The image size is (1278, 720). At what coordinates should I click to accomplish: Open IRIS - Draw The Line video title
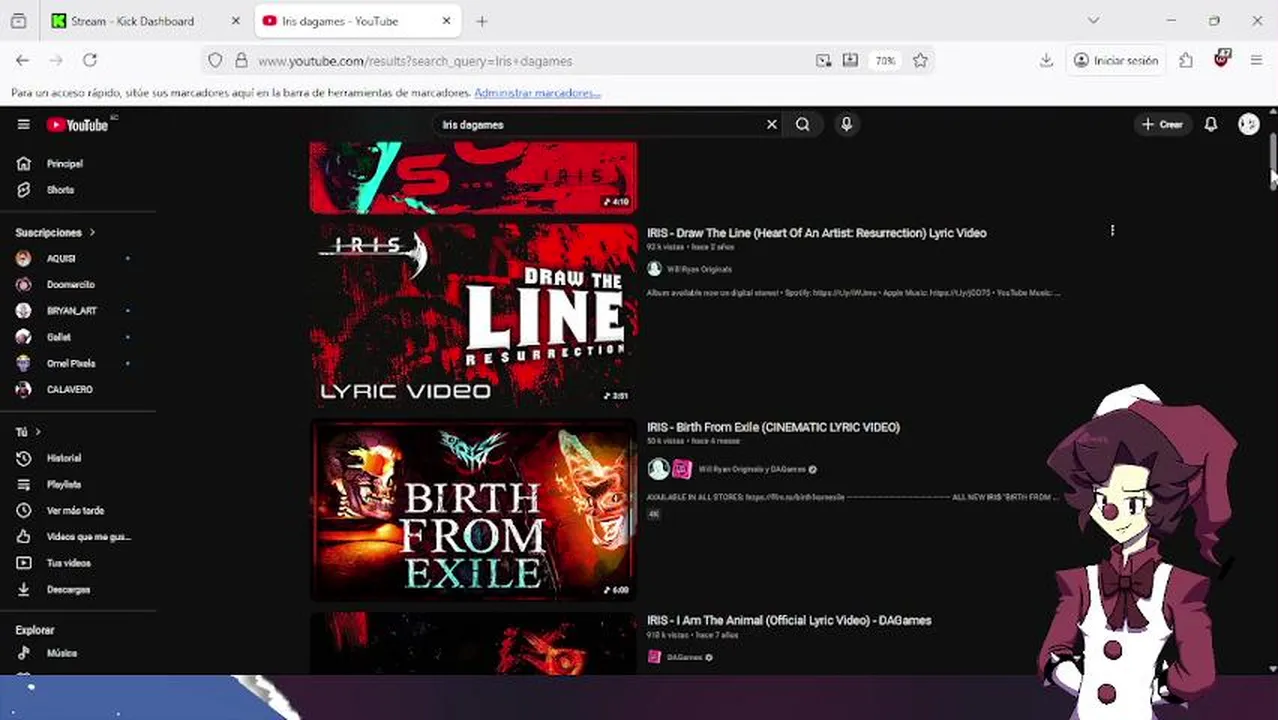point(816,233)
